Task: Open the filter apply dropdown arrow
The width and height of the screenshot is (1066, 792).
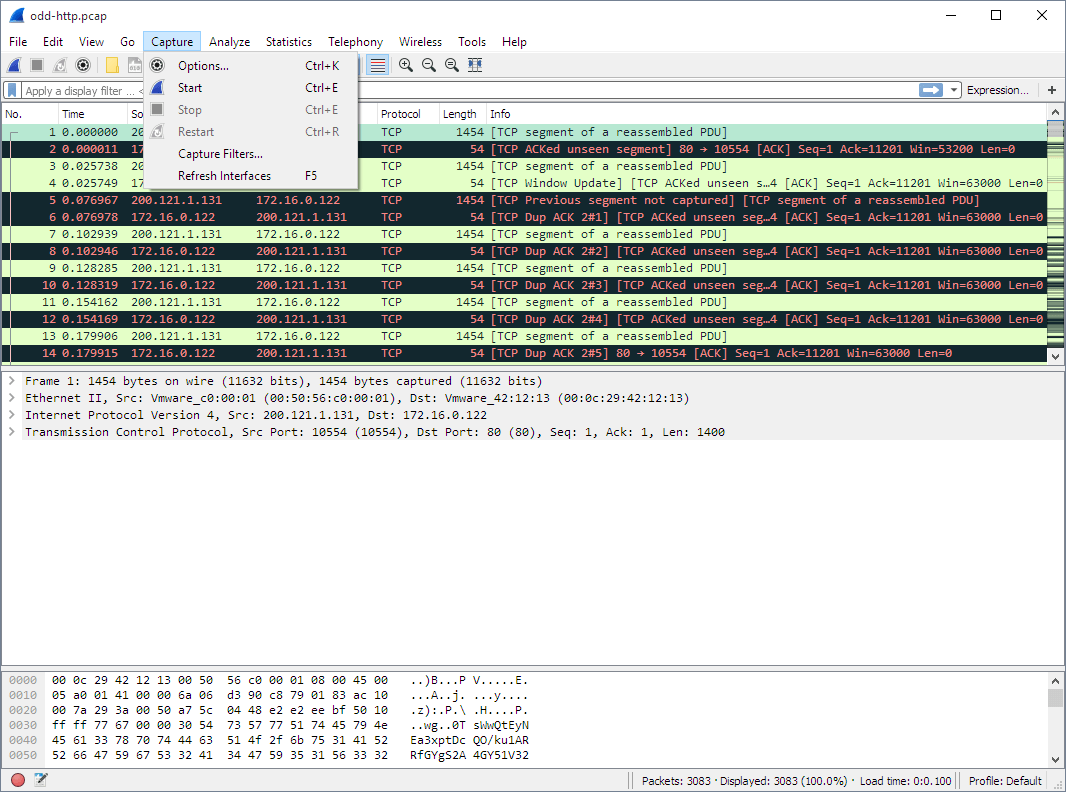Action: tap(953, 89)
